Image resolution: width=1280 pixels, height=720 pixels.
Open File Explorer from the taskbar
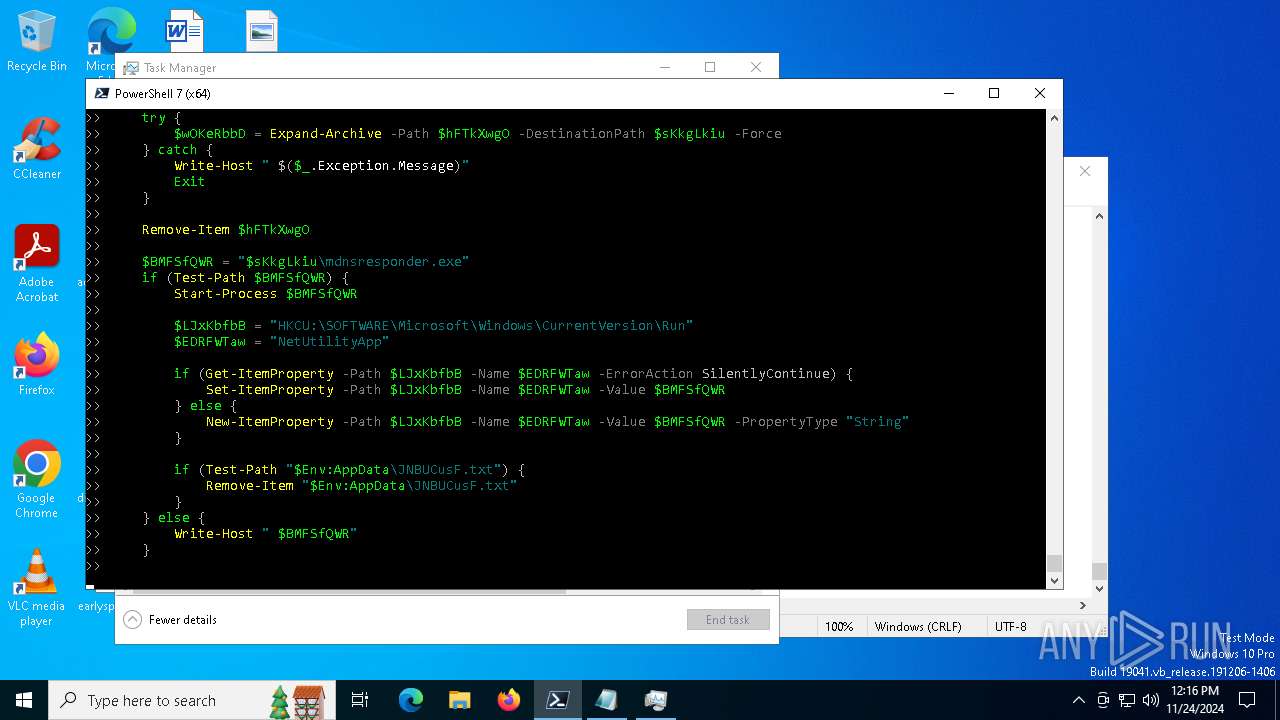pos(460,700)
